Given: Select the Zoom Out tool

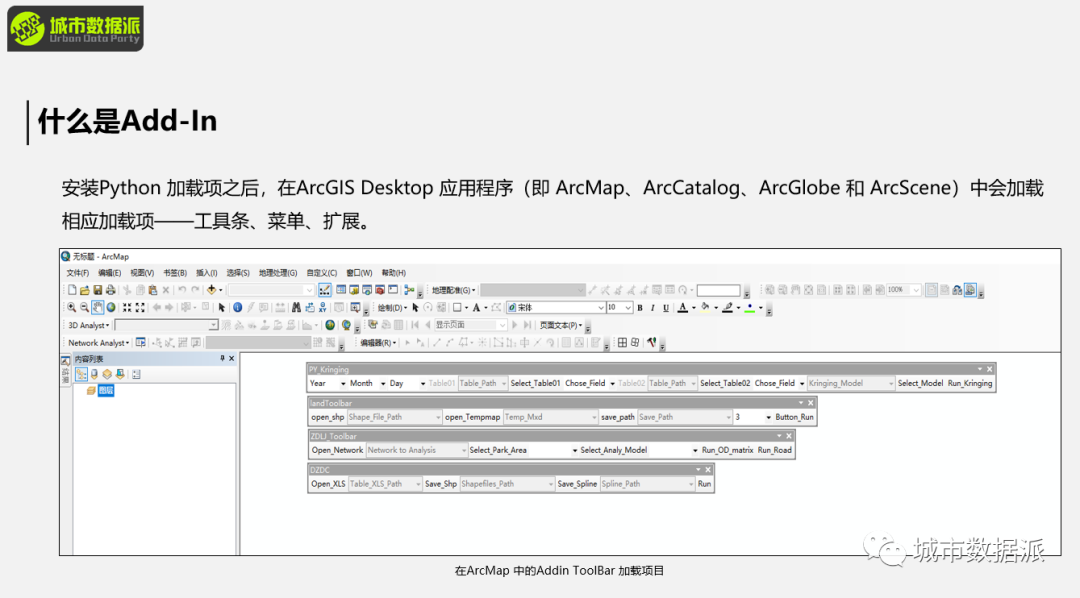Looking at the screenshot, I should [84, 307].
